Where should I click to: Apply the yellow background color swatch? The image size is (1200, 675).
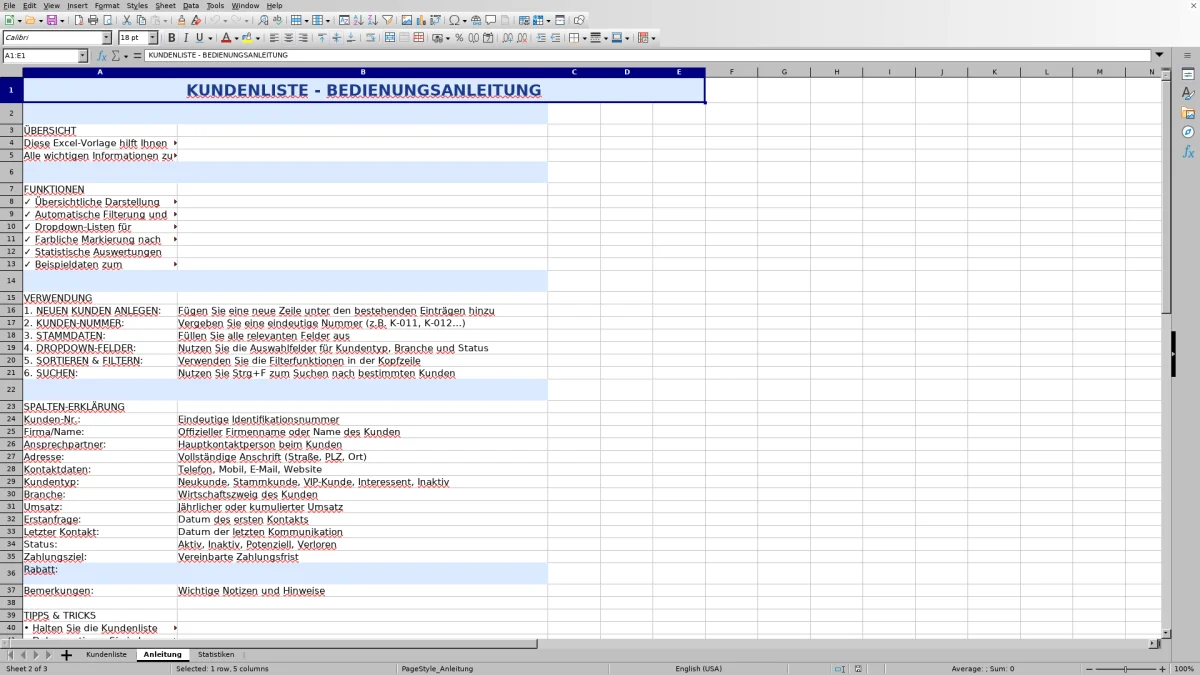[247, 38]
